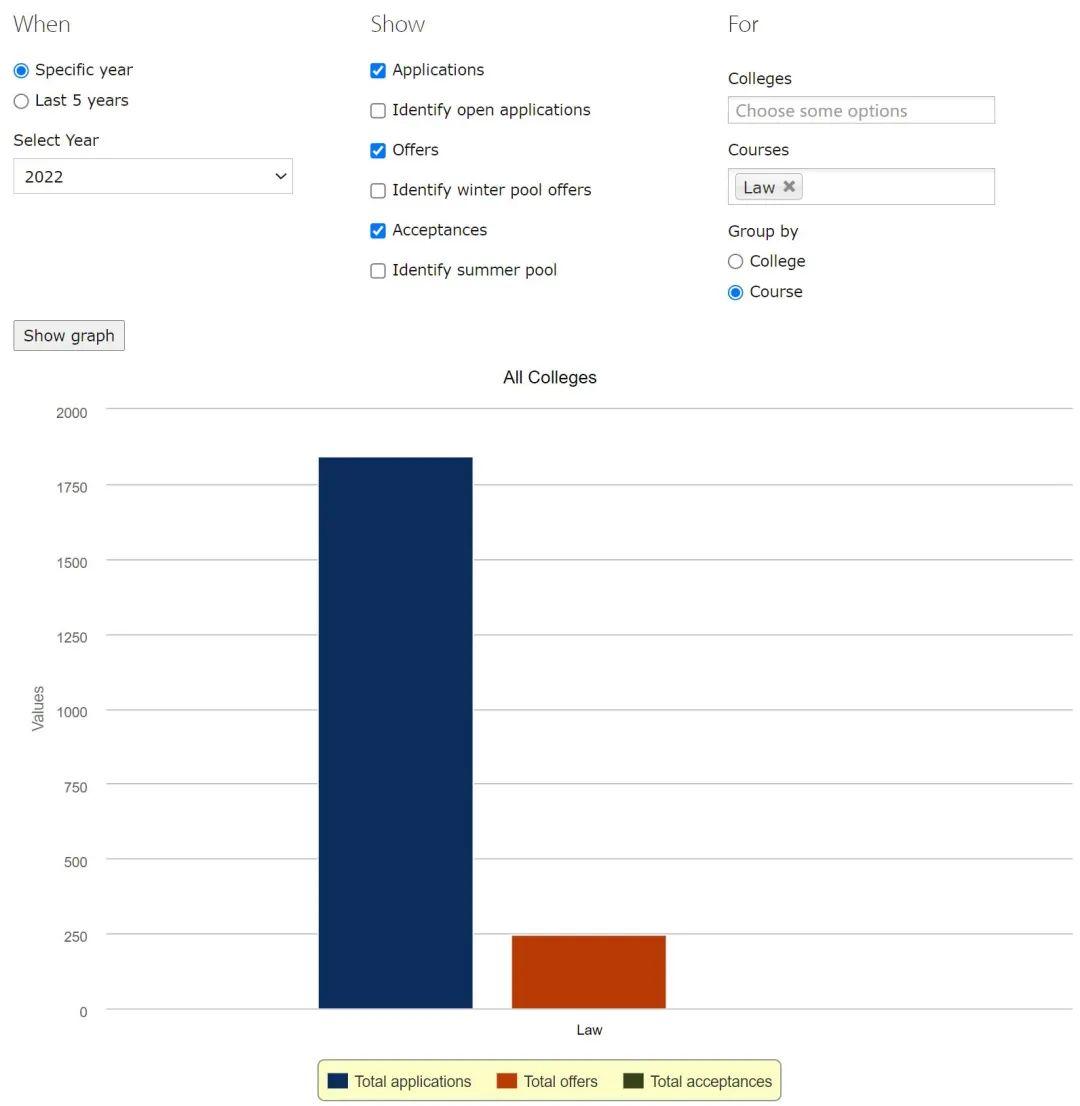Group results by Course
This screenshot has height=1106, width=1080.
(x=736, y=293)
